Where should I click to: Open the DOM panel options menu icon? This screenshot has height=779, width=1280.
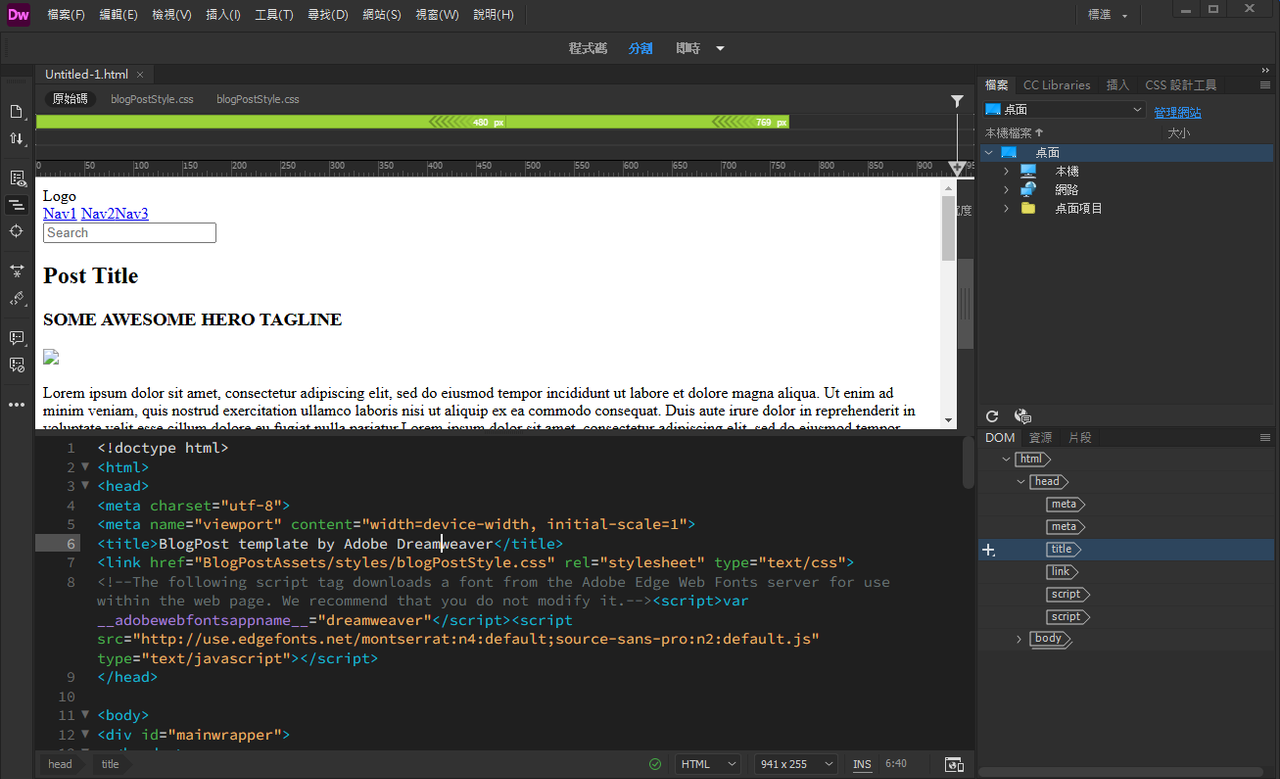[1265, 437]
